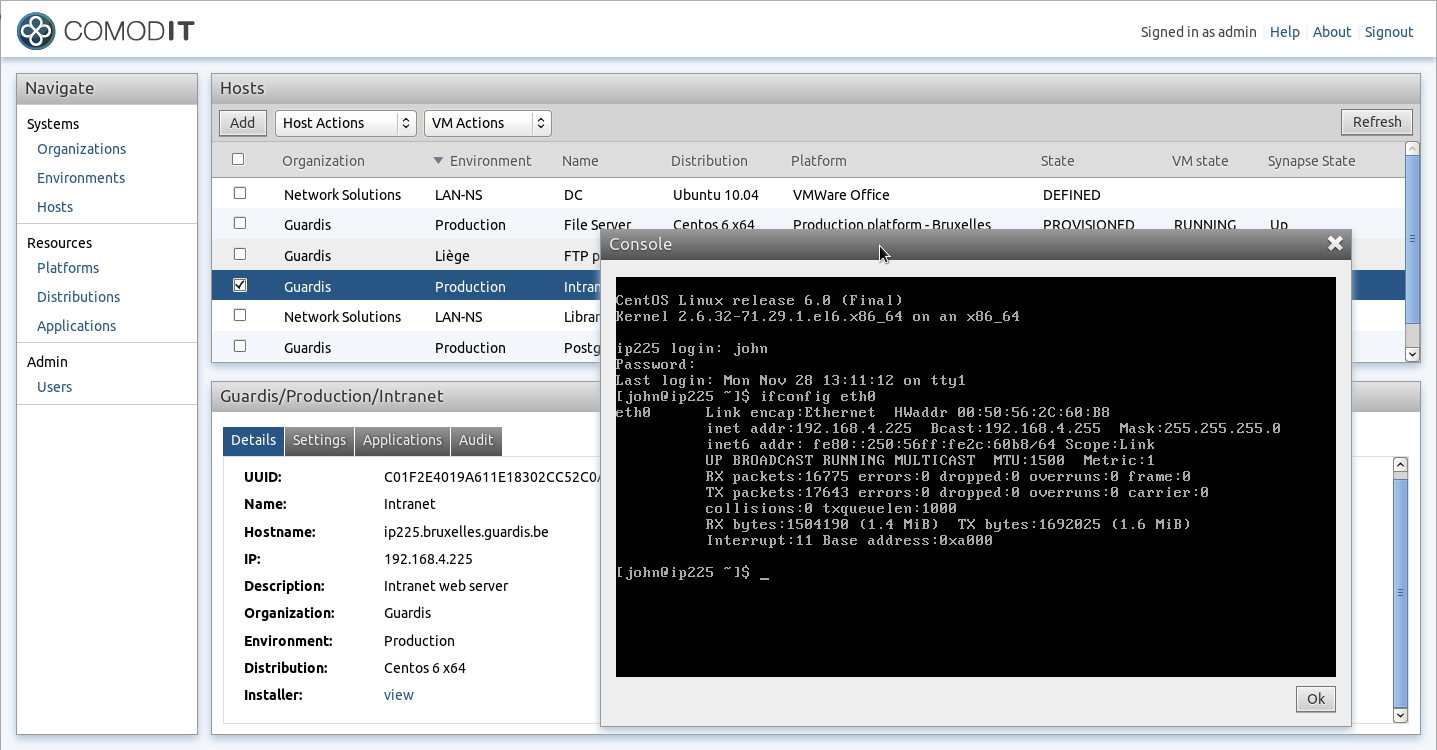Image resolution: width=1437 pixels, height=750 pixels.
Task: Sort by Platform column header
Action: point(818,161)
